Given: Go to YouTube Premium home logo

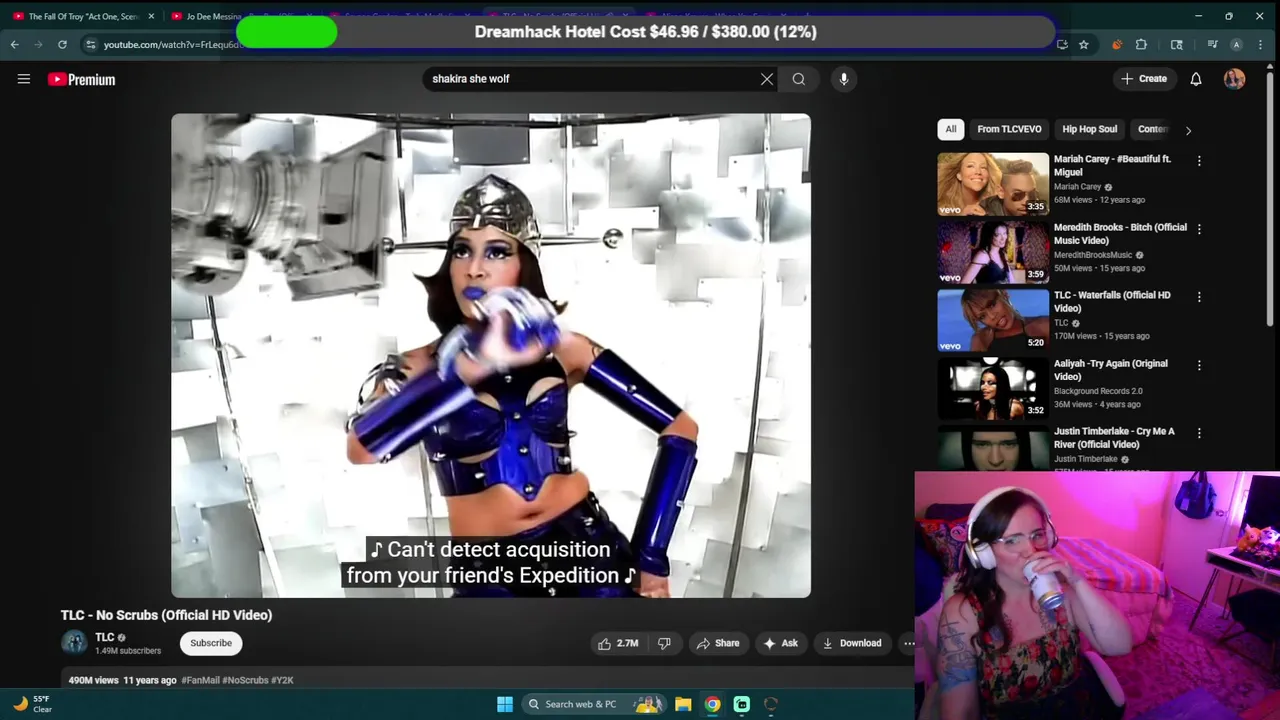Looking at the screenshot, I should click(x=81, y=79).
